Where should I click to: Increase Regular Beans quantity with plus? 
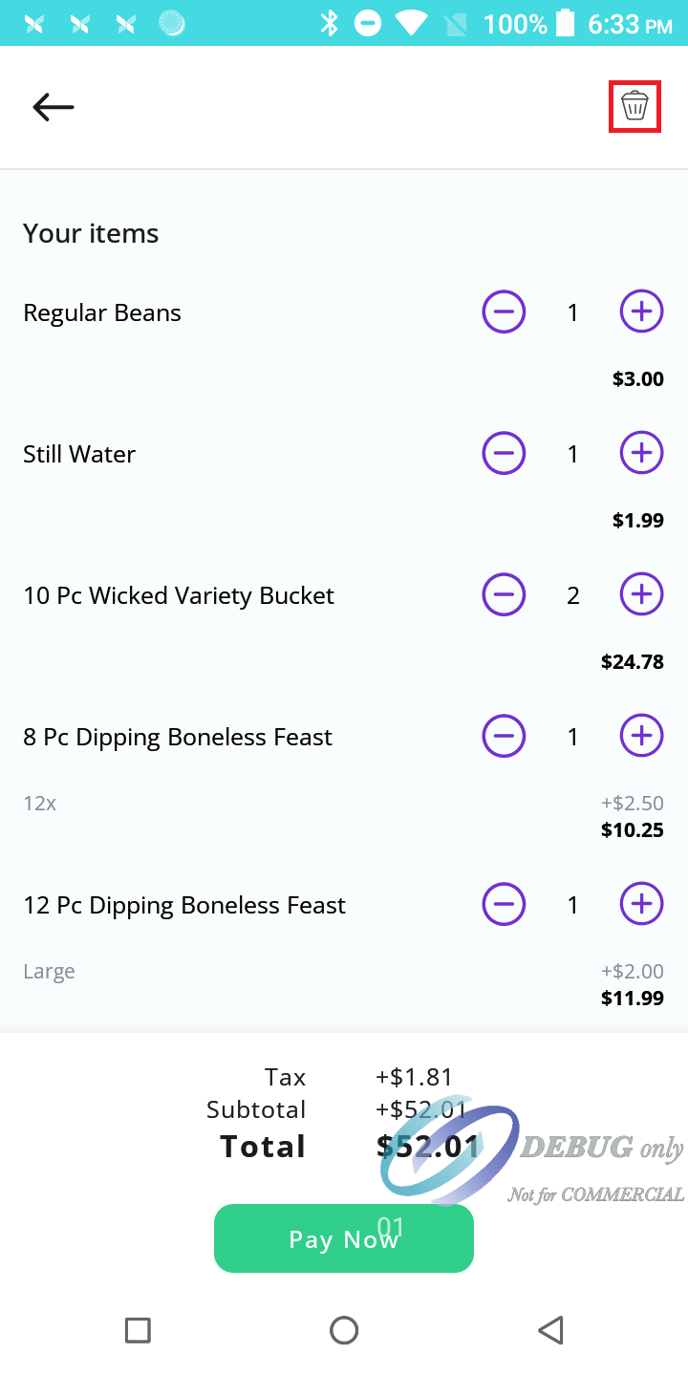coord(641,312)
